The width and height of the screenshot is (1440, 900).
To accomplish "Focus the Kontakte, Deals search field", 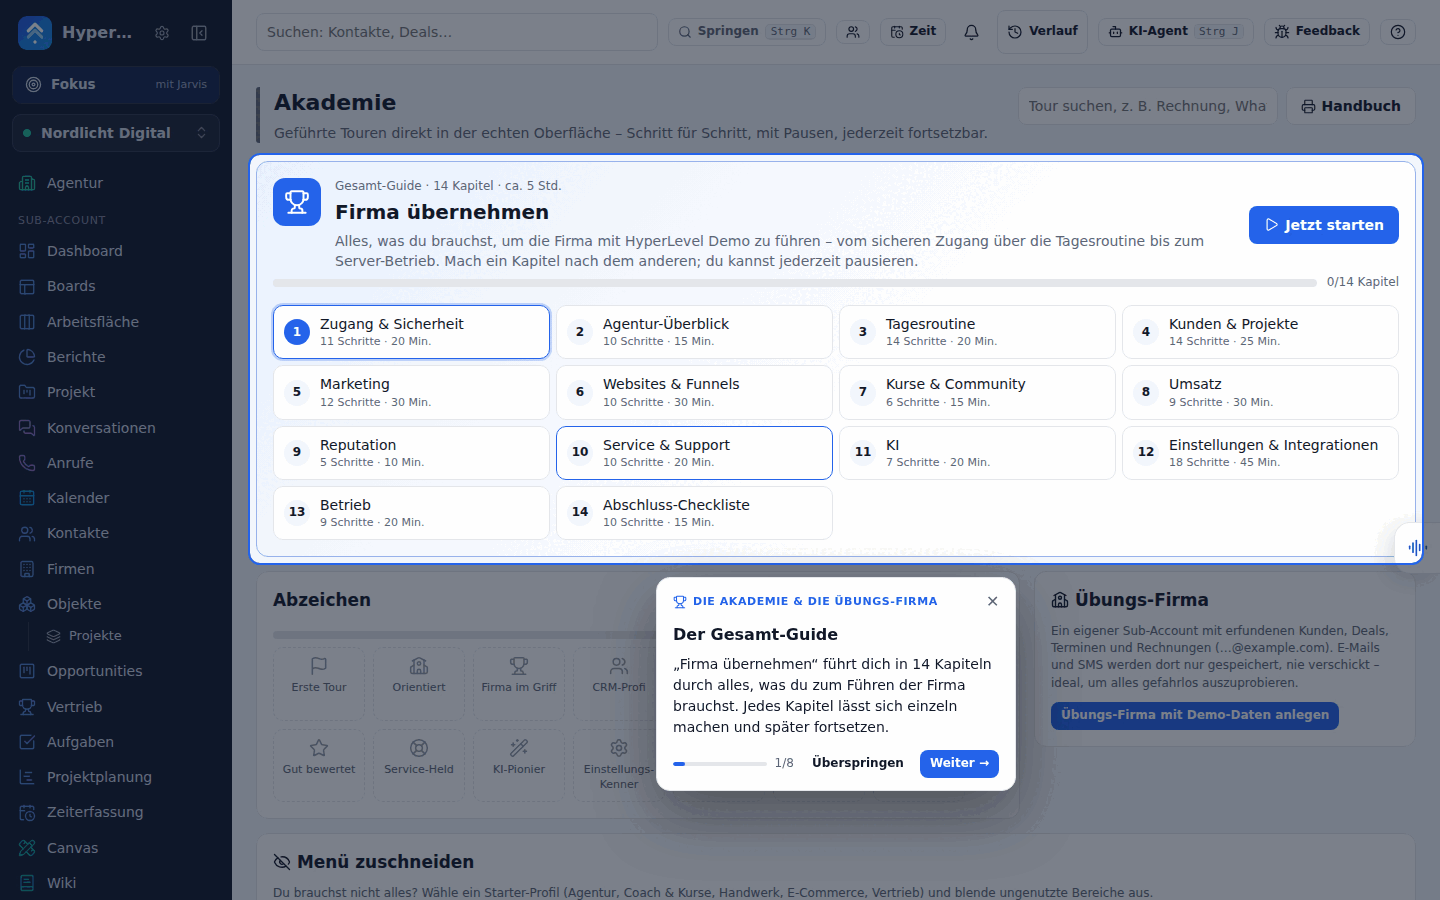I will click(x=457, y=32).
